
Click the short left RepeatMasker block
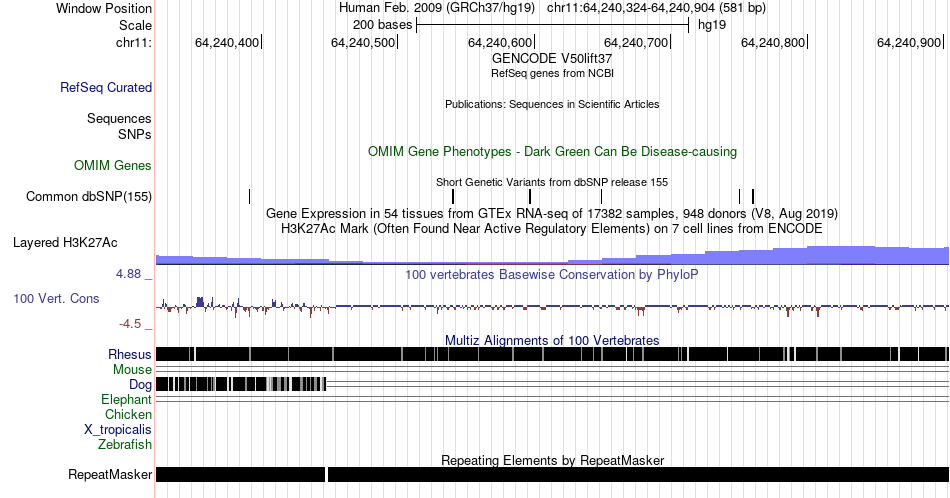[241, 474]
